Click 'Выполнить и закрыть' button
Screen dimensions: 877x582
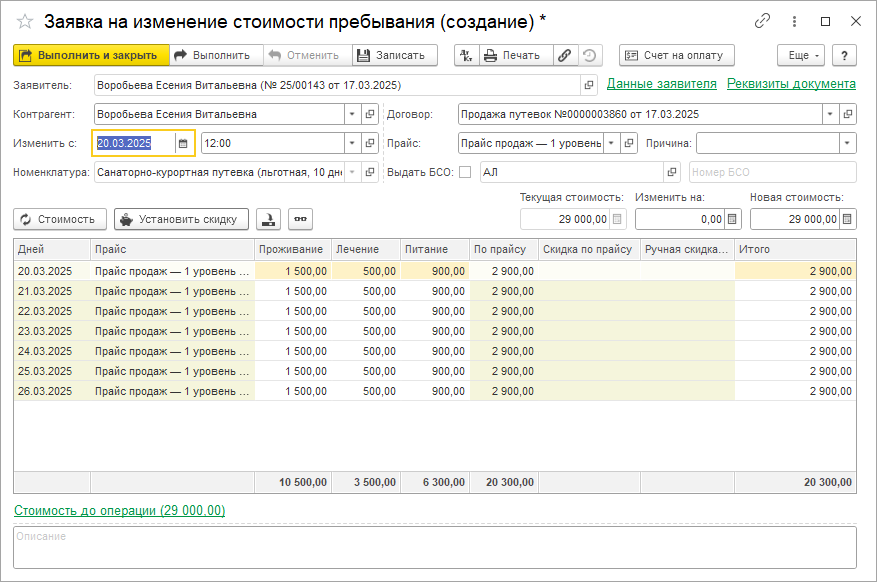[89, 56]
